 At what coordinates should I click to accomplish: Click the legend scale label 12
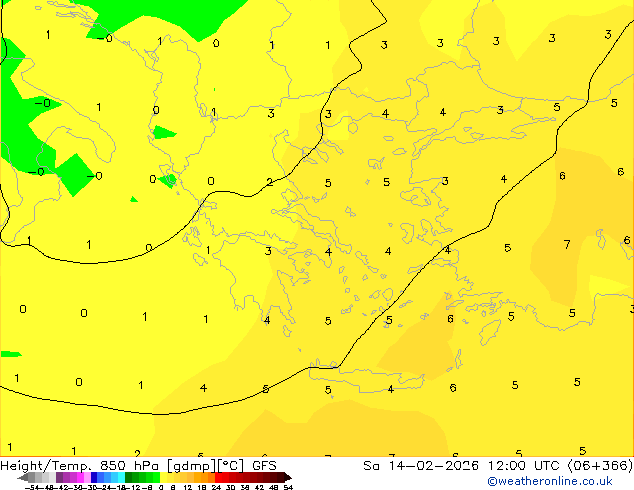click(188, 487)
